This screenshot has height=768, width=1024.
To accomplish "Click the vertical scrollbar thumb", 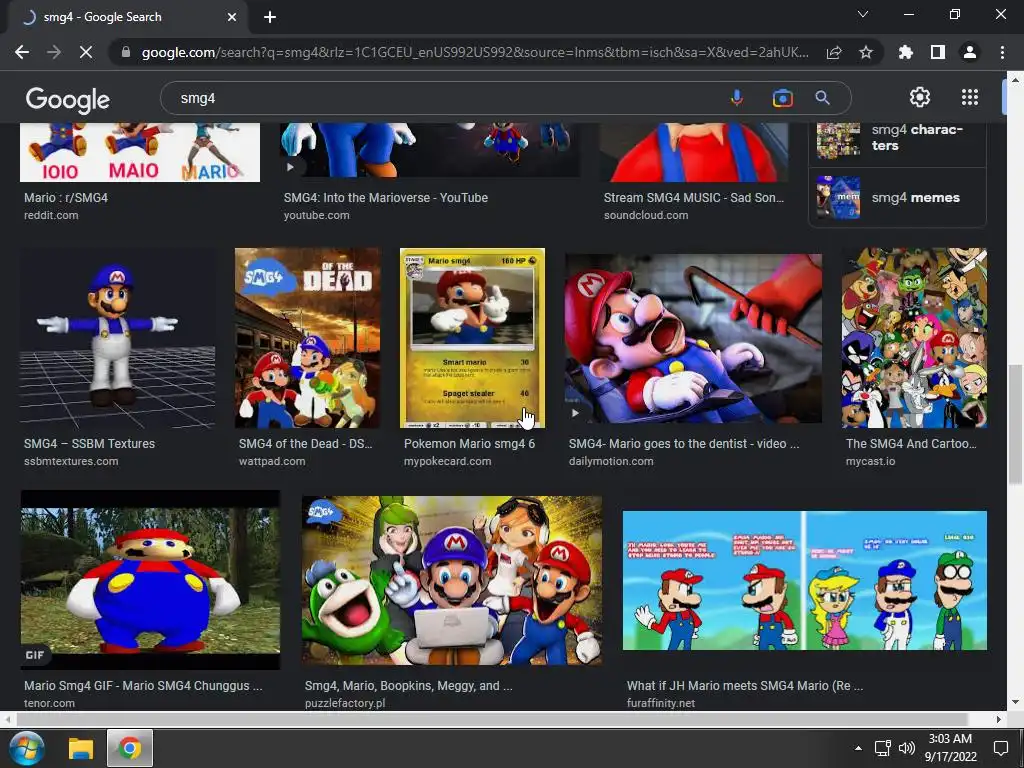I will click(1015, 424).
